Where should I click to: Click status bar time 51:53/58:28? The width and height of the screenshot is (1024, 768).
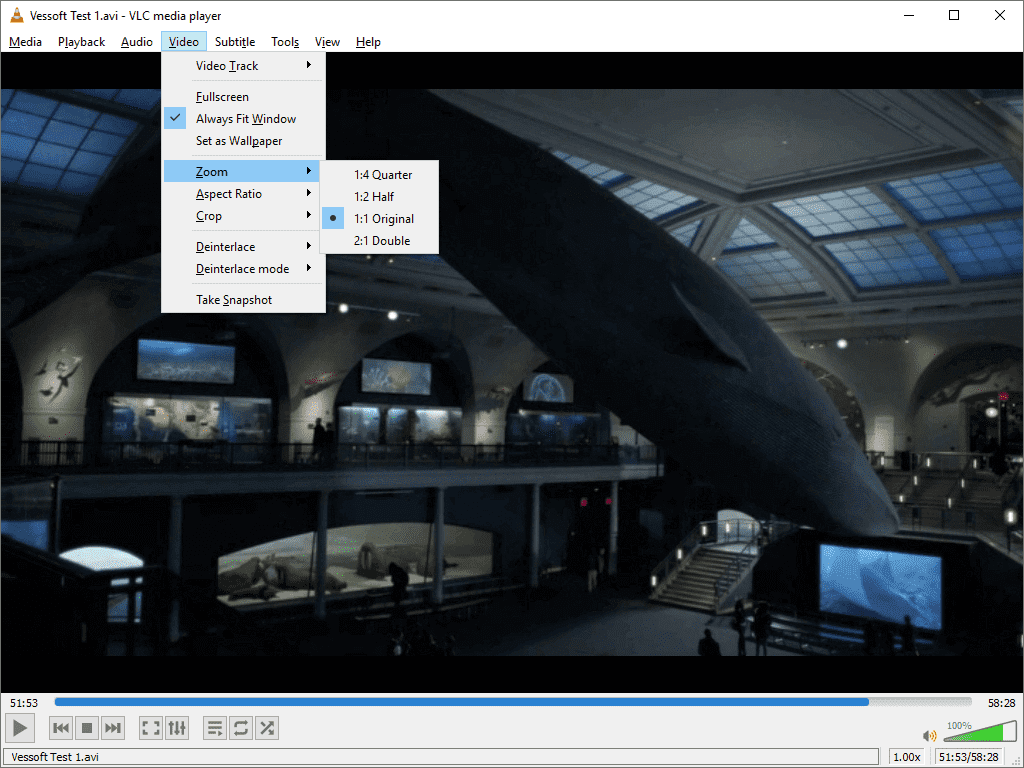tap(968, 757)
